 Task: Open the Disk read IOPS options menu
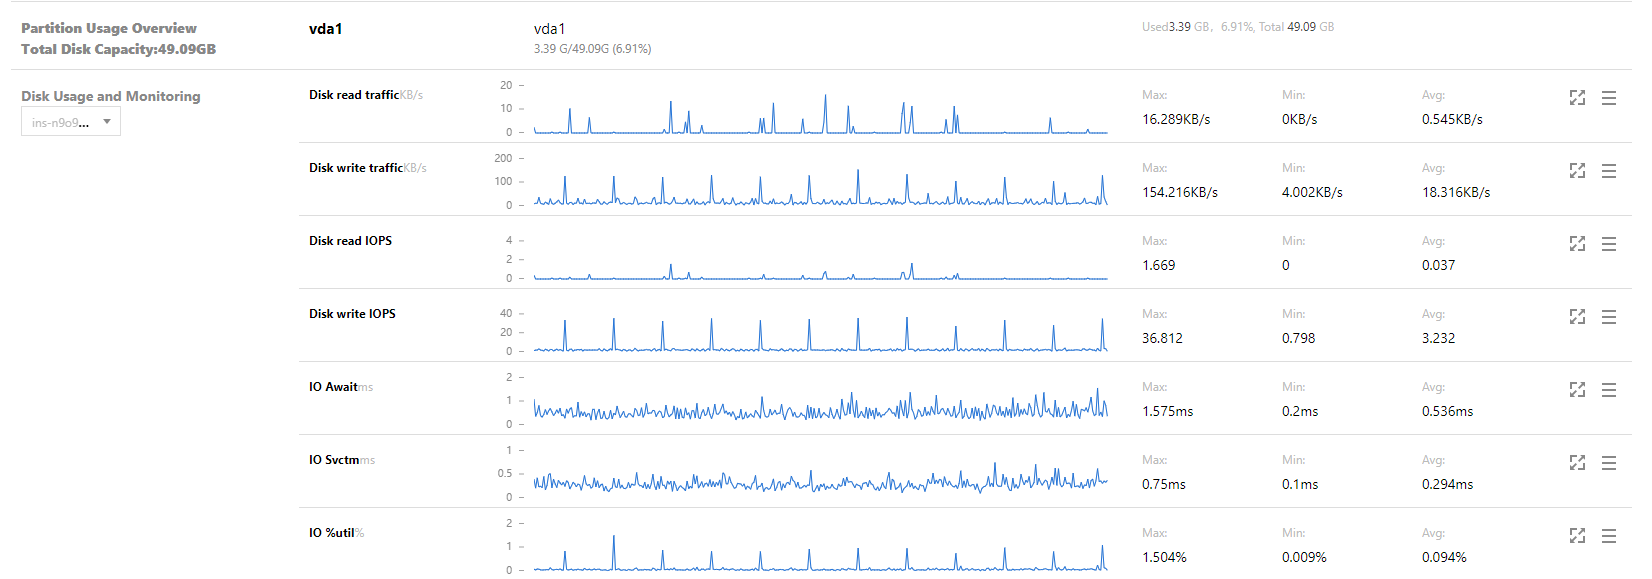(x=1609, y=244)
